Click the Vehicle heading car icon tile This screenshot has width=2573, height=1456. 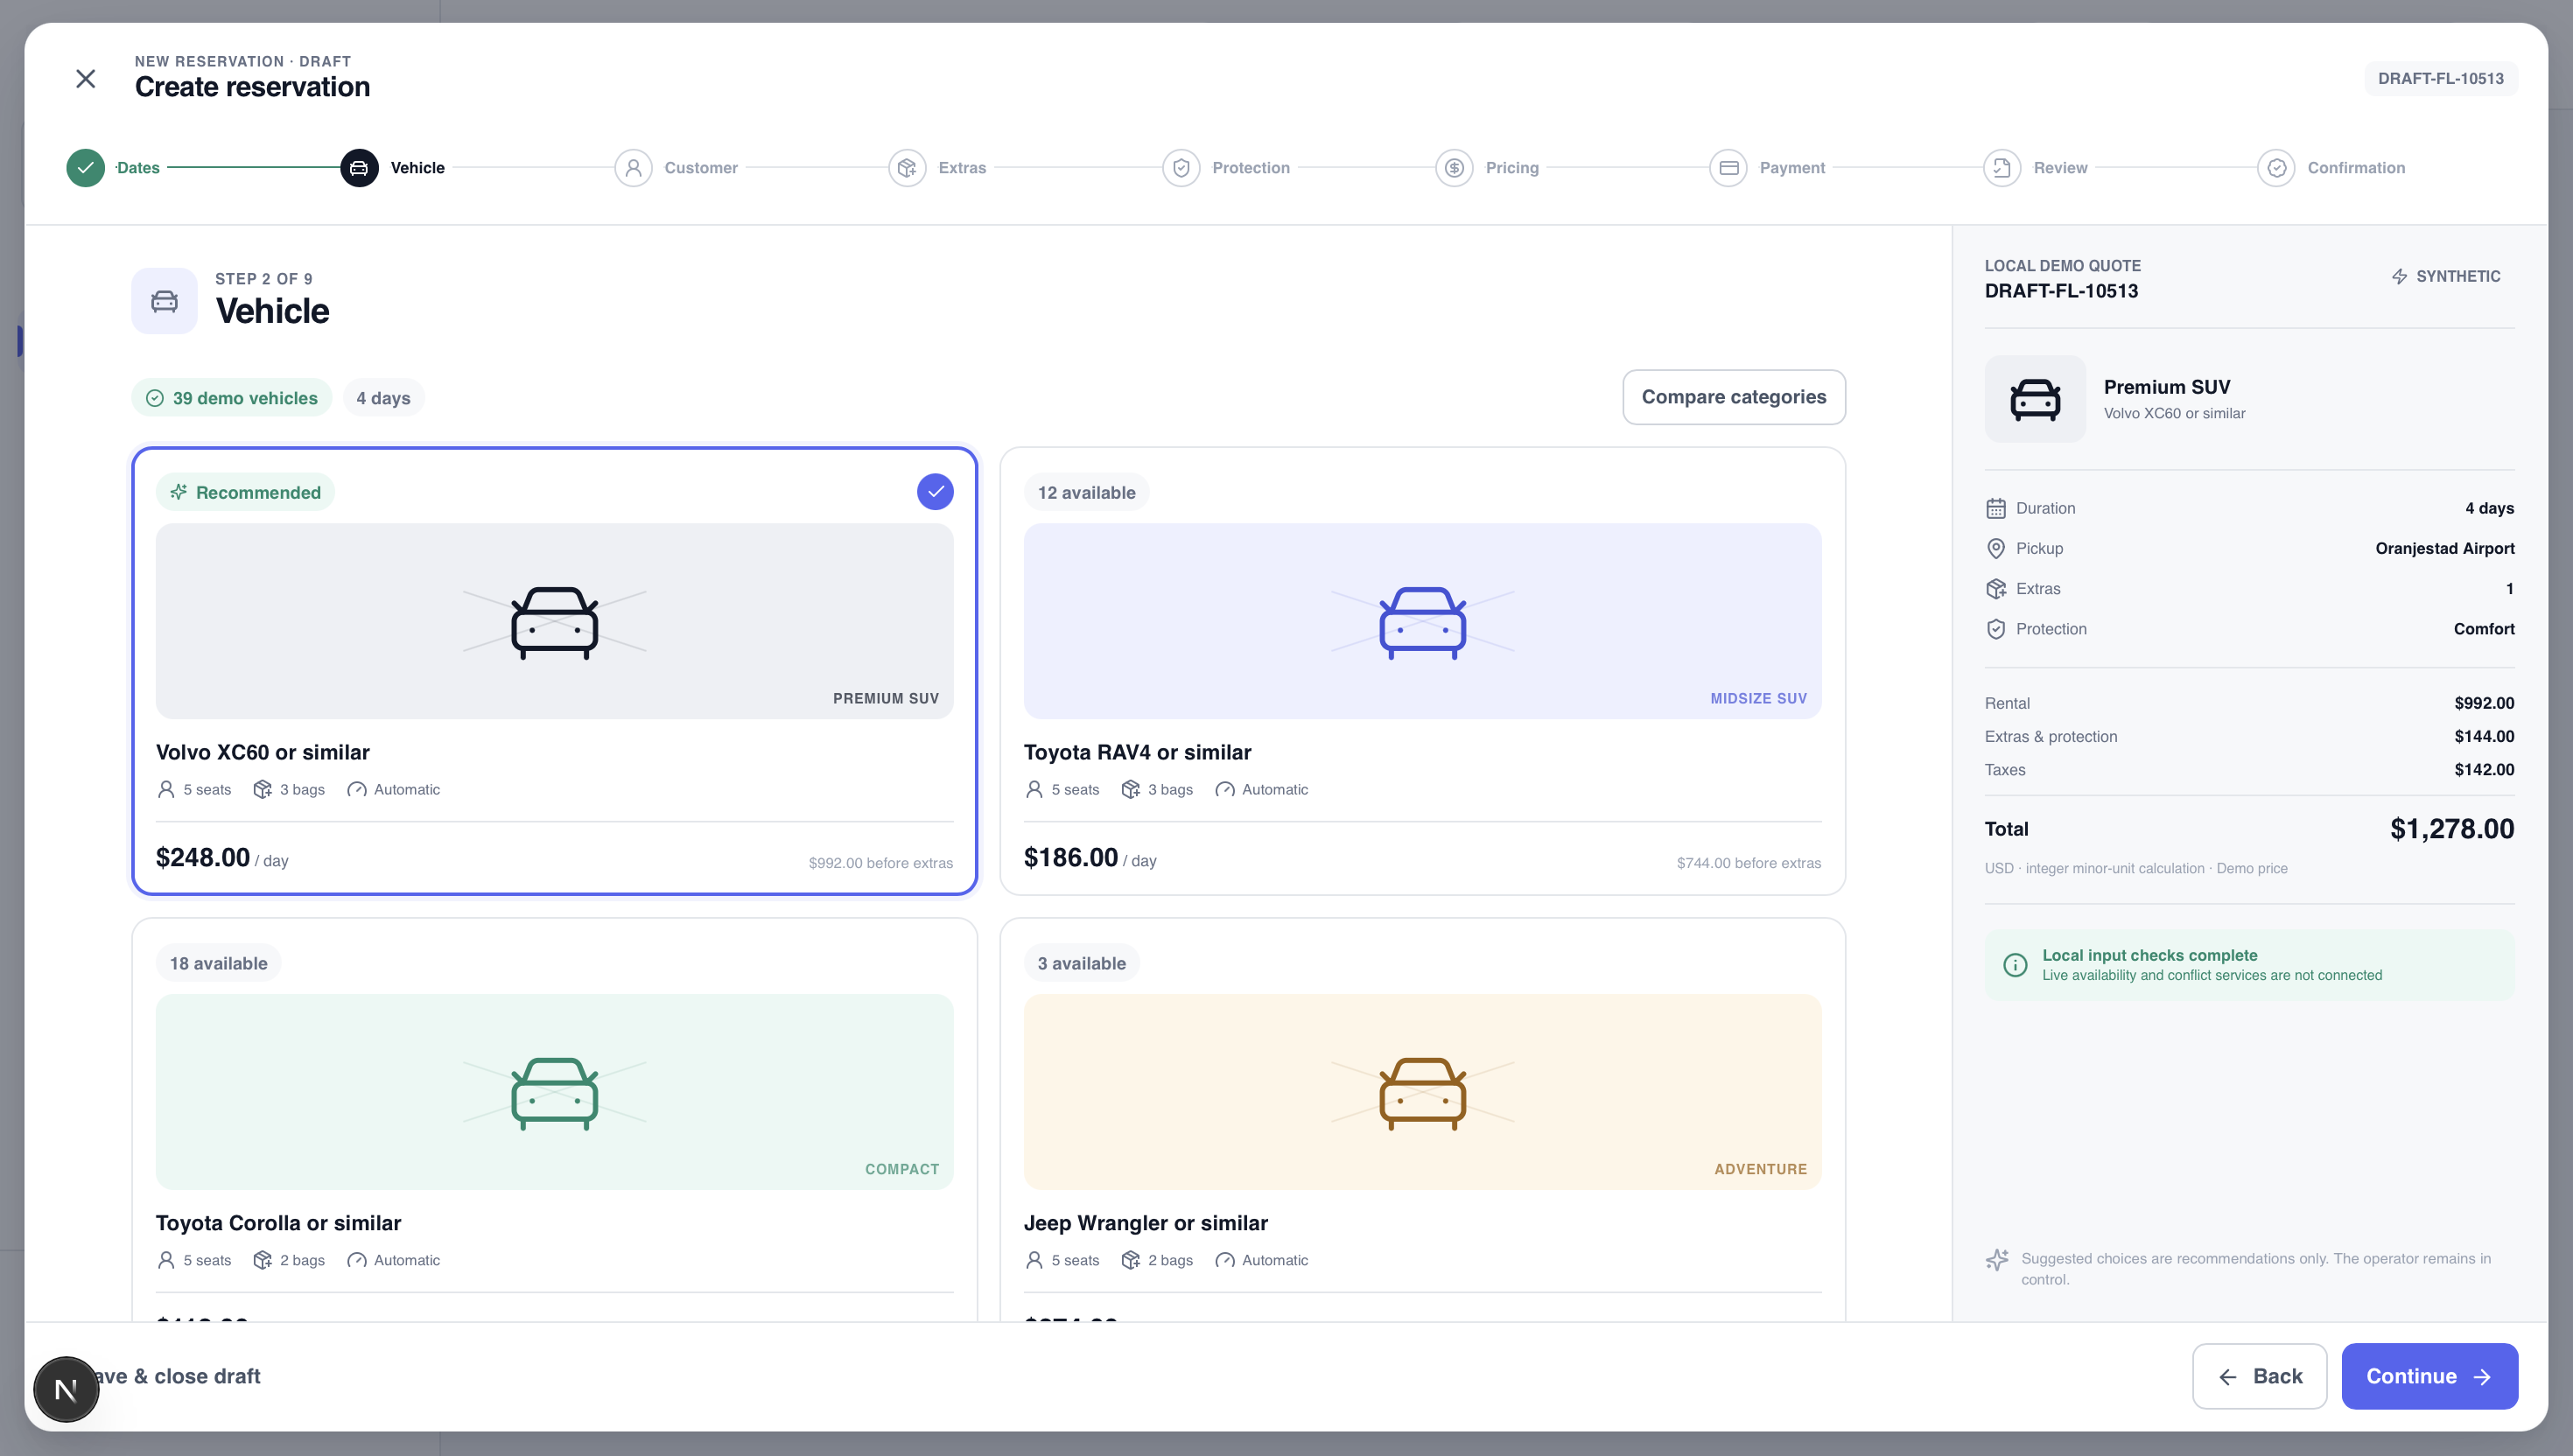pos(164,301)
